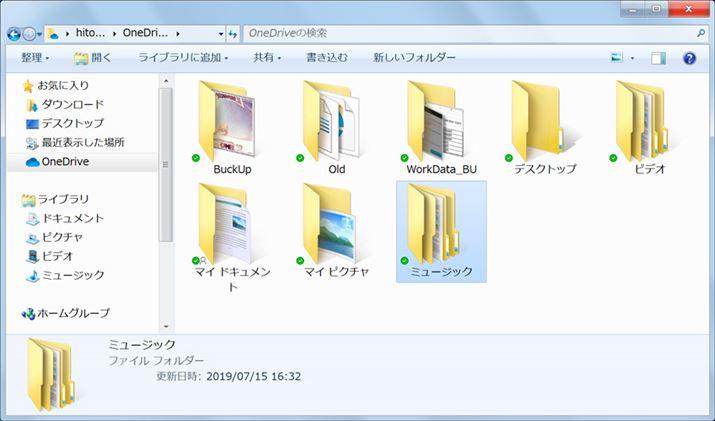Click the マイ ピクチャ folder name label
The width and height of the screenshot is (715, 421).
pyautogui.click(x=337, y=272)
